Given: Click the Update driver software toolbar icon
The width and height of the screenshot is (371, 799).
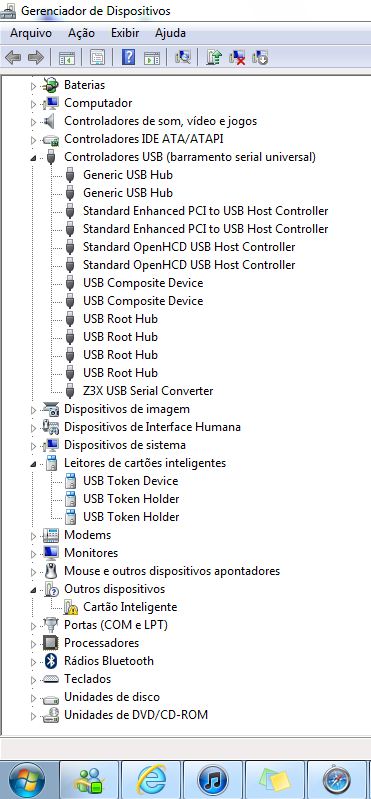Looking at the screenshot, I should coord(214,57).
